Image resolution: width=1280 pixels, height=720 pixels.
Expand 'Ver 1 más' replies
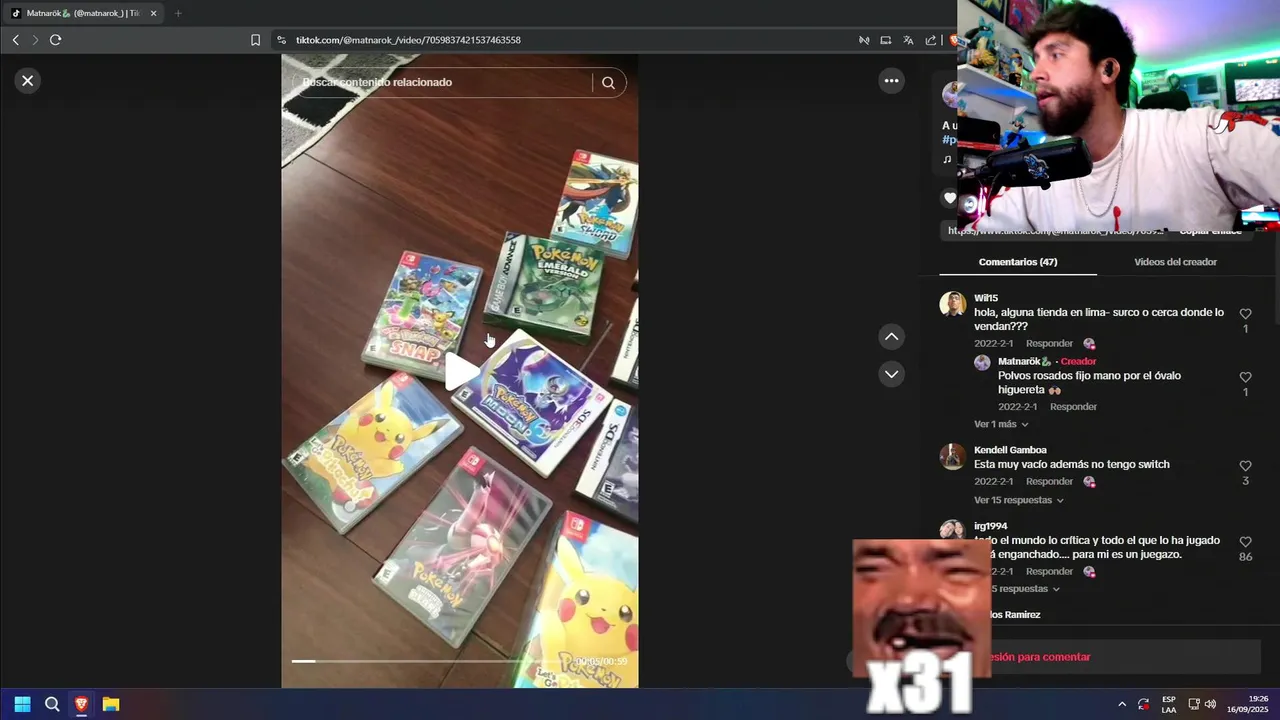point(1001,424)
